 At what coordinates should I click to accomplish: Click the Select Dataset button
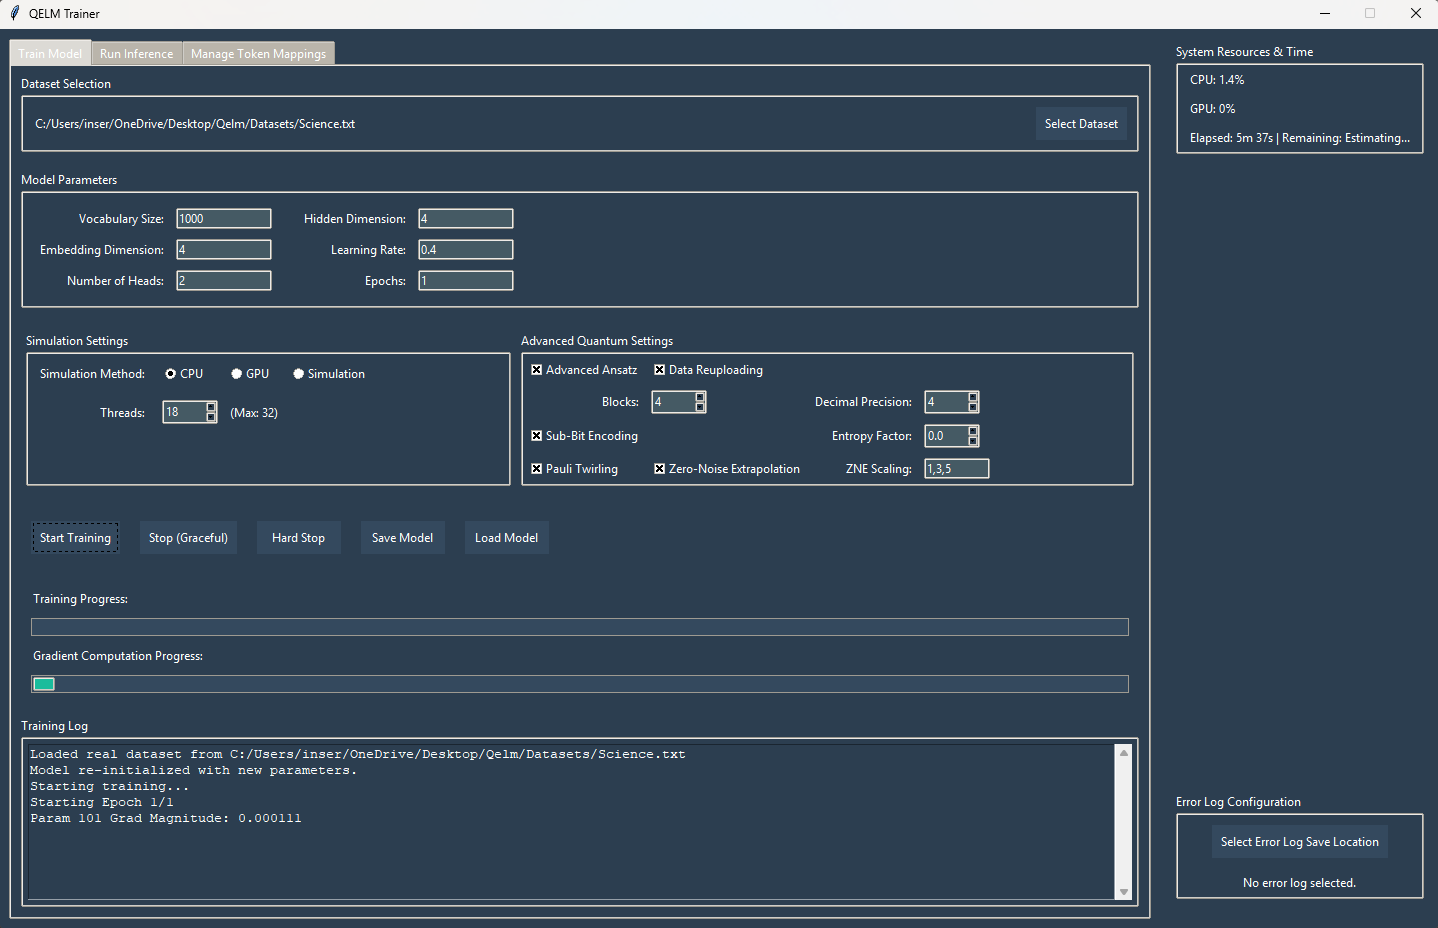1081,123
